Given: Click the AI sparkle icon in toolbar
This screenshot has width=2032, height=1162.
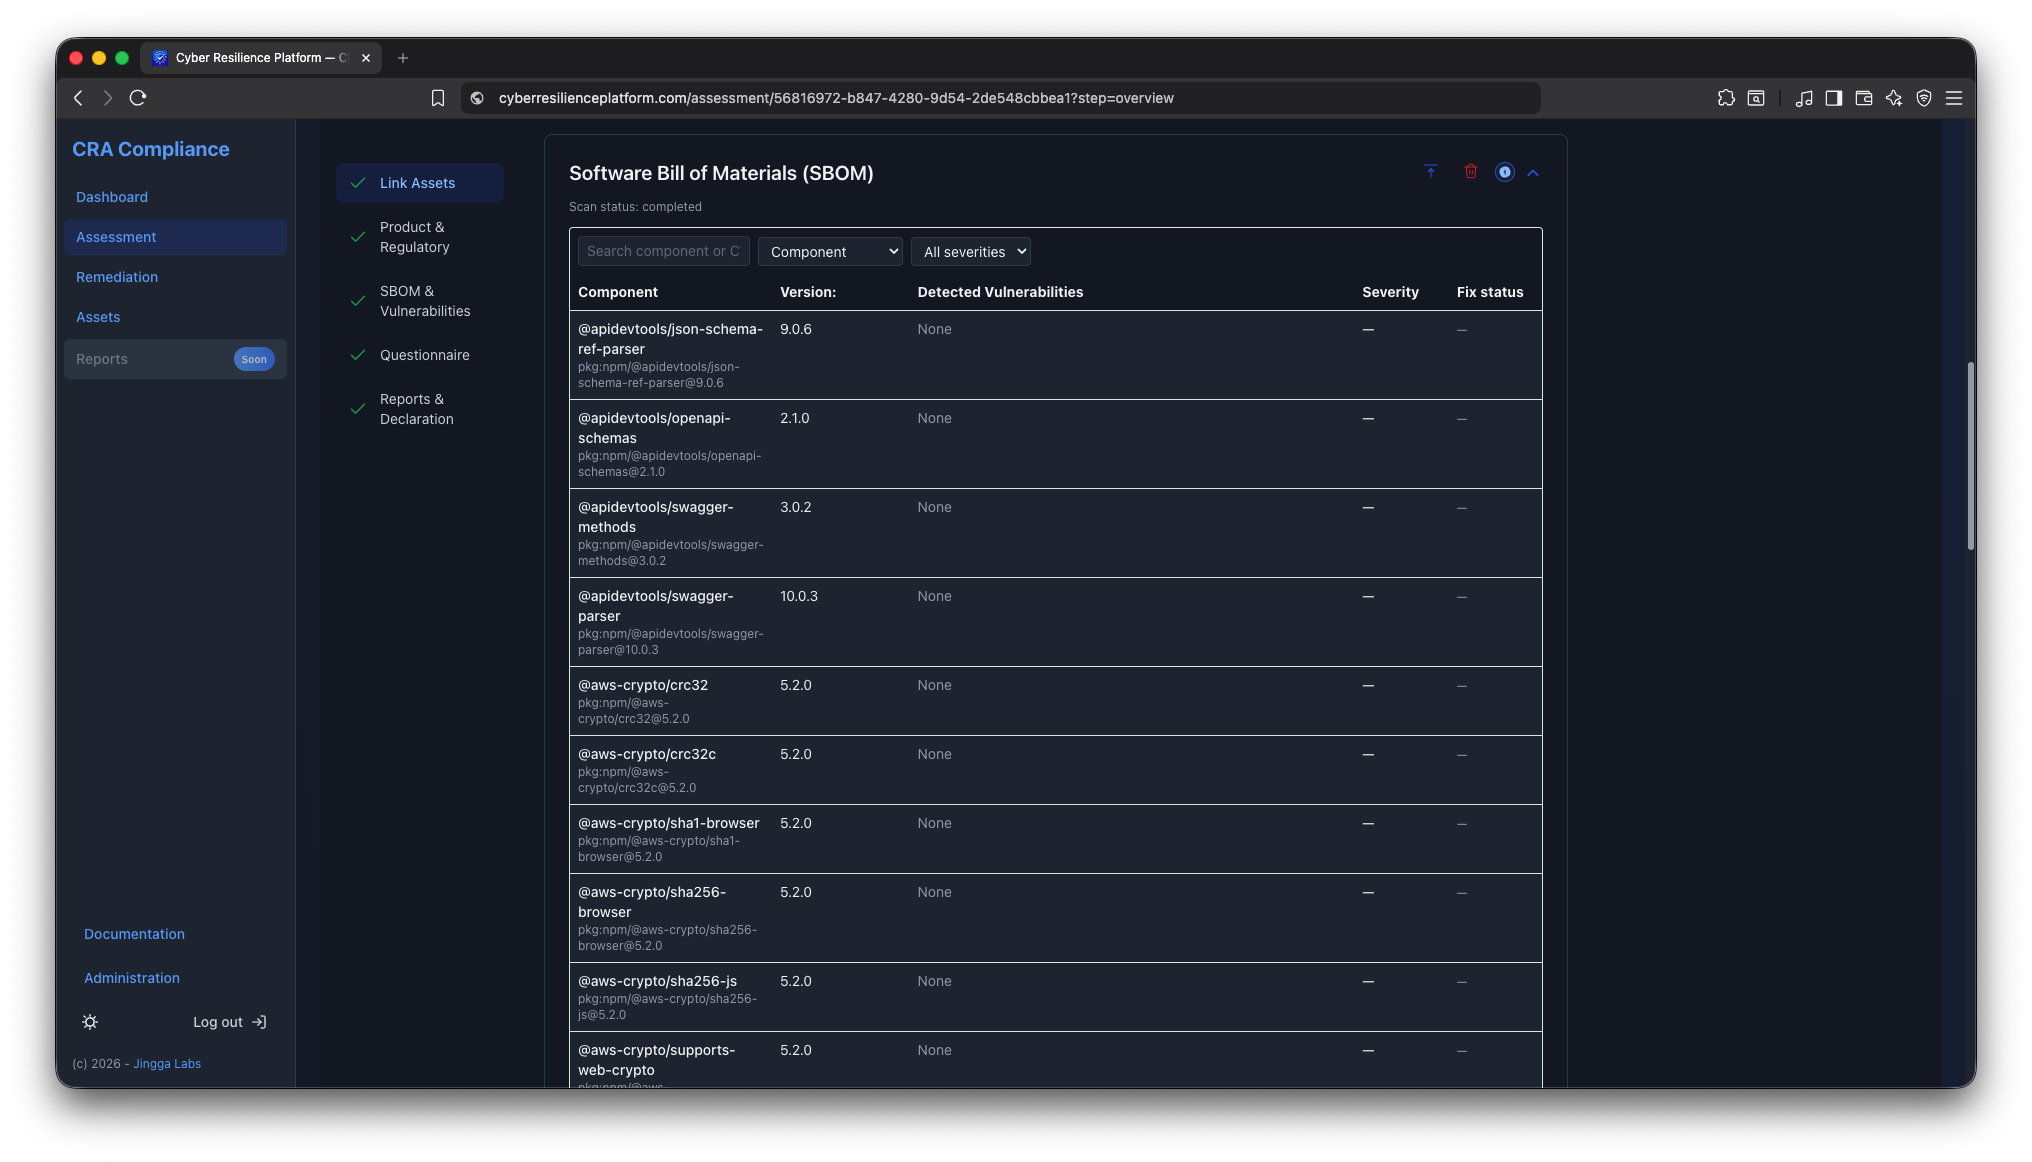Looking at the screenshot, I should 1893,98.
